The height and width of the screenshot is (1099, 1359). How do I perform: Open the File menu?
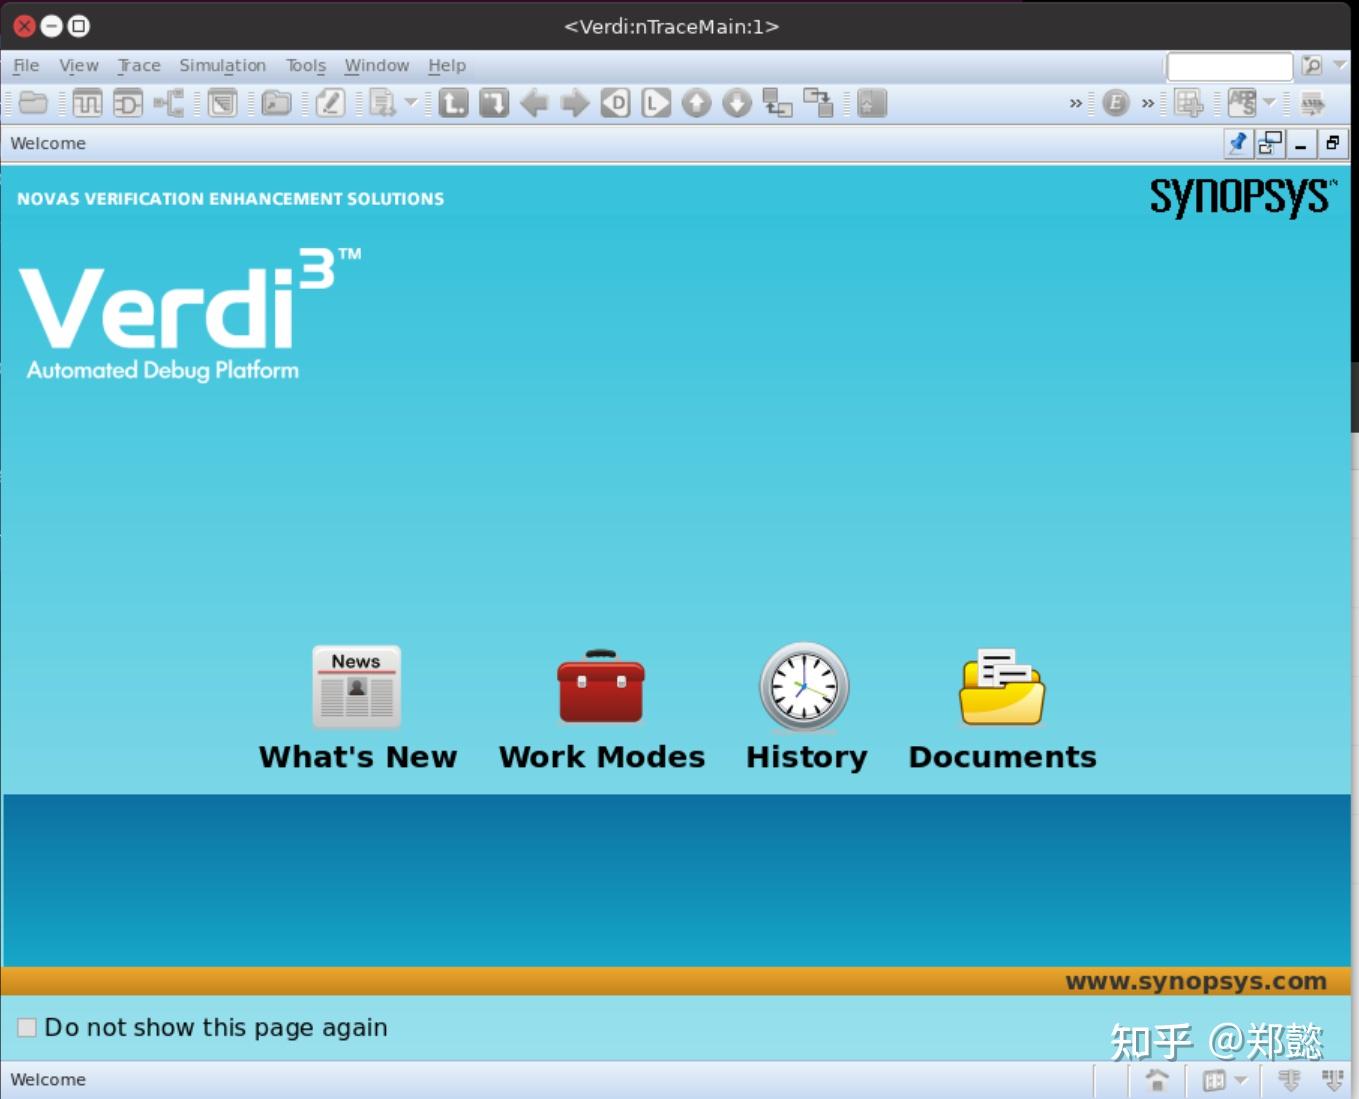(26, 66)
